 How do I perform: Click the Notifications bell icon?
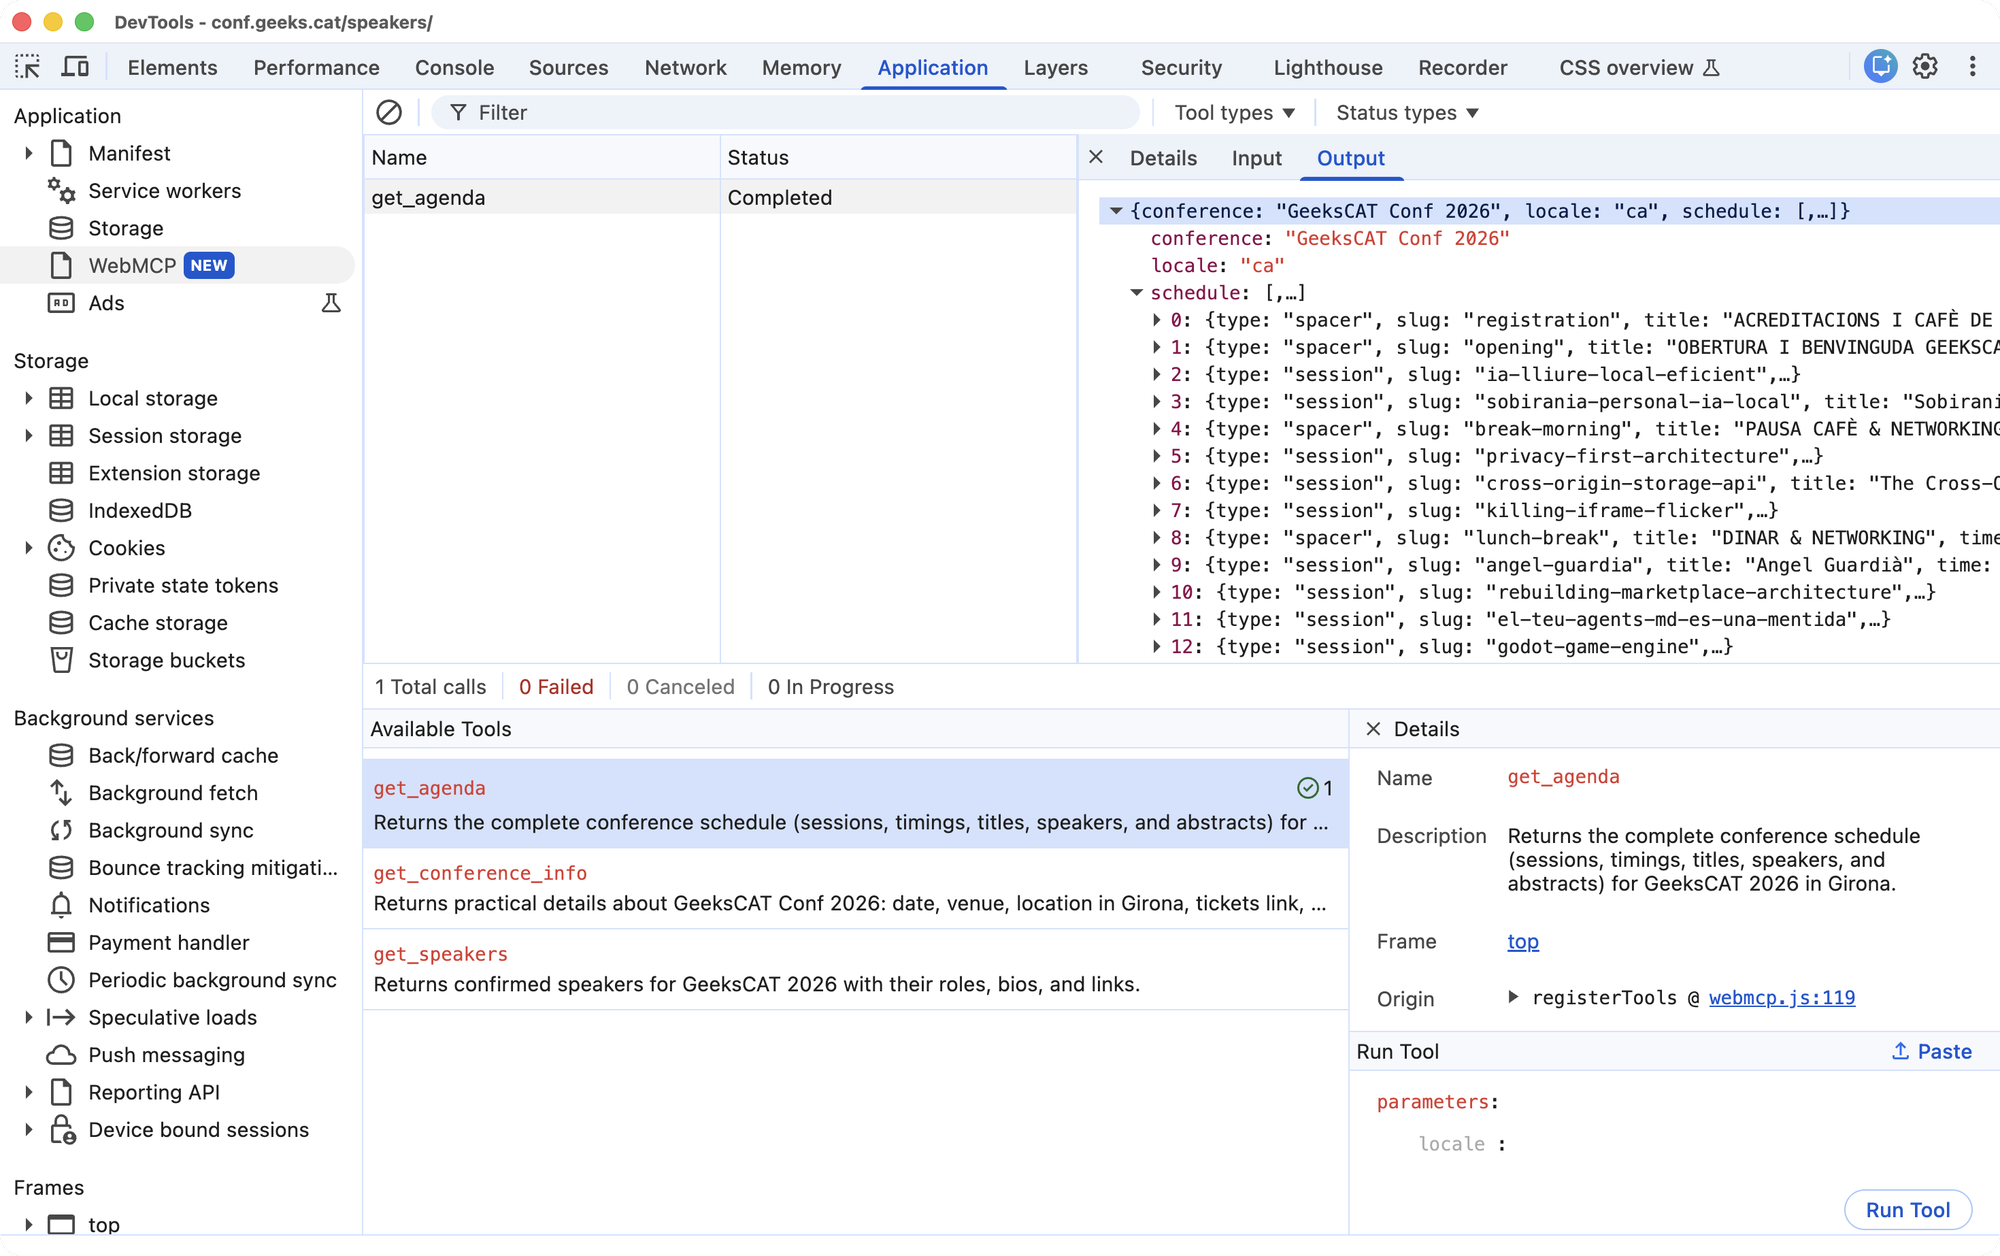(x=62, y=905)
